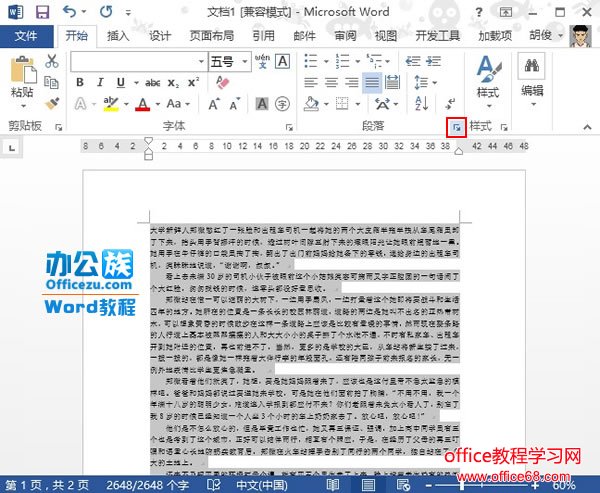The height and width of the screenshot is (493, 600).
Task: Insert an enclosed character (circled 字)
Action: pyautogui.click(x=282, y=104)
